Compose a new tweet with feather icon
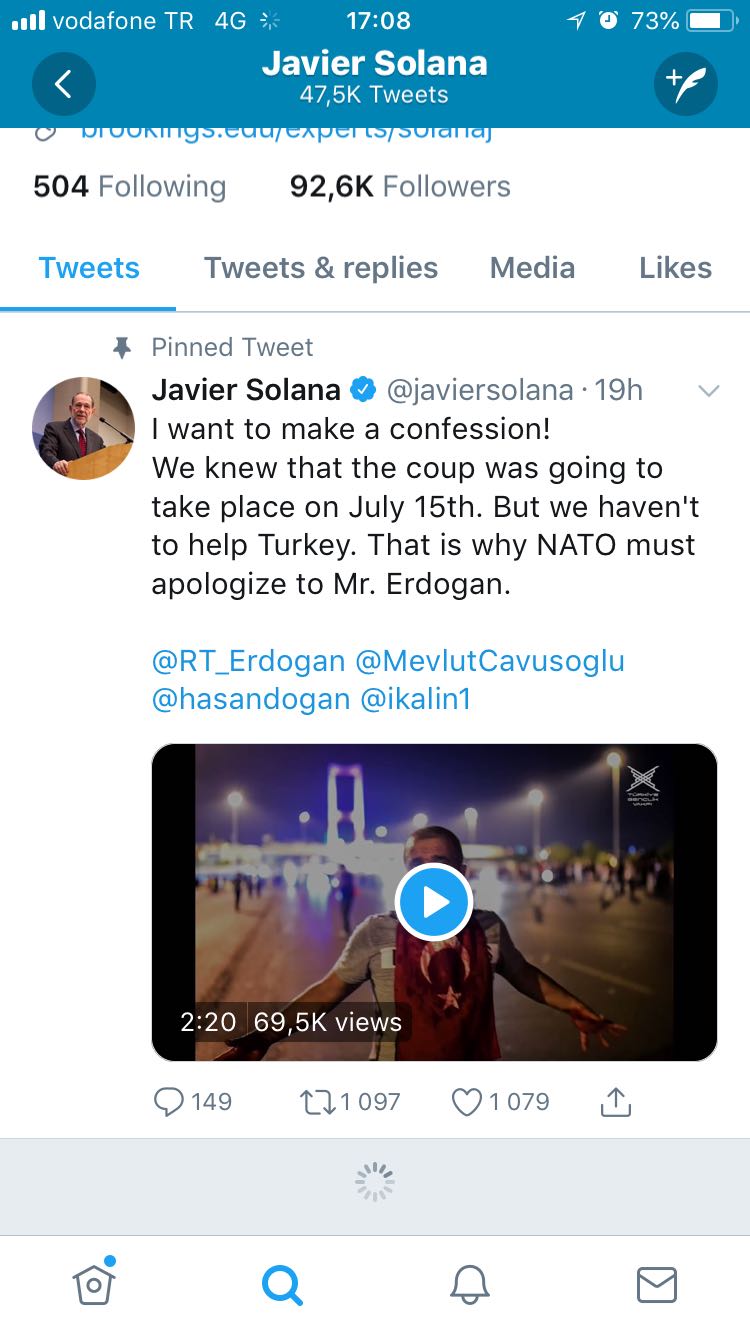Image resolution: width=750 pixels, height=1334 pixels. coord(686,84)
